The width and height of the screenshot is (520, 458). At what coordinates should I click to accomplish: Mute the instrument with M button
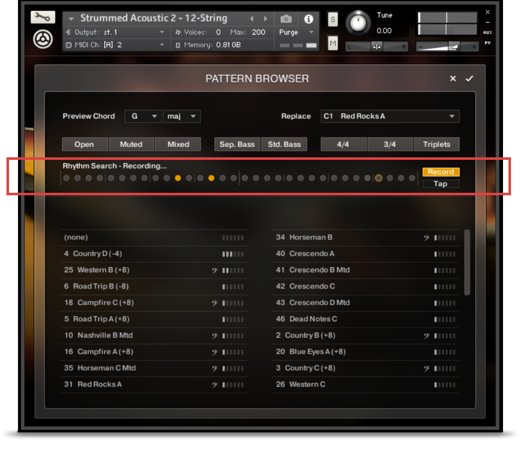332,43
